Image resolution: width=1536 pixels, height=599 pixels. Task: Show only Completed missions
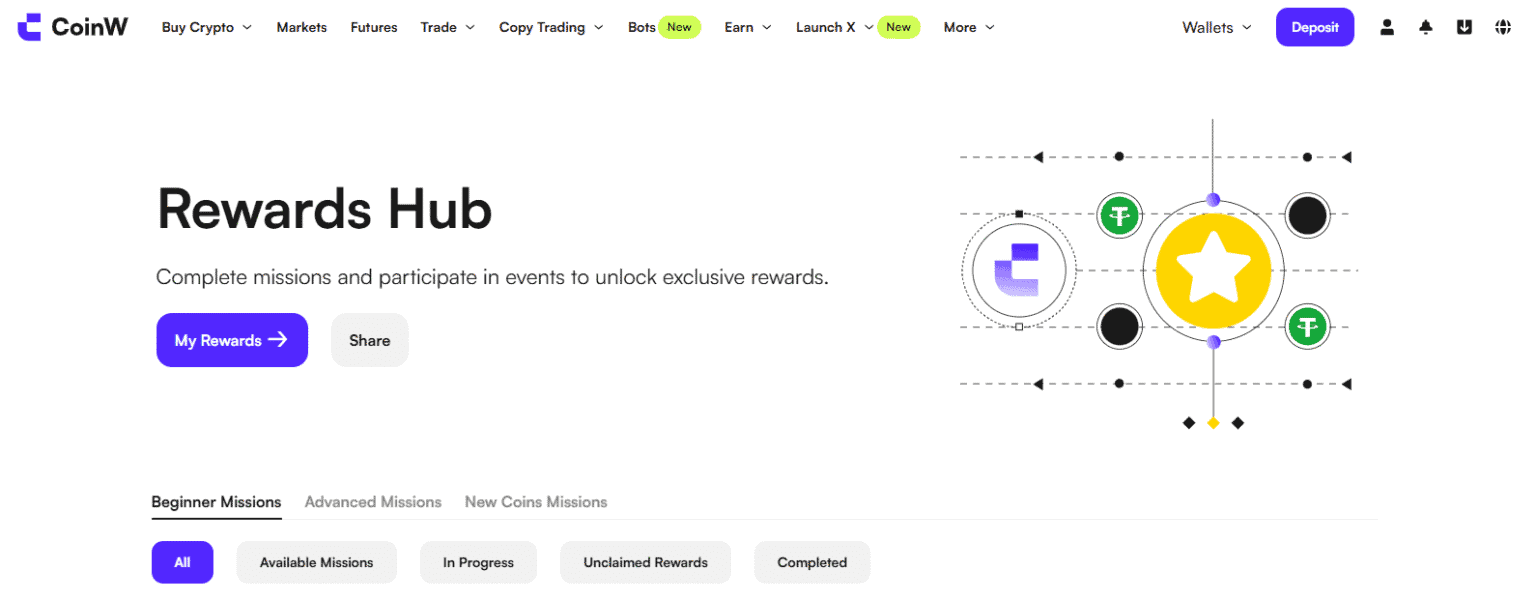[811, 562]
